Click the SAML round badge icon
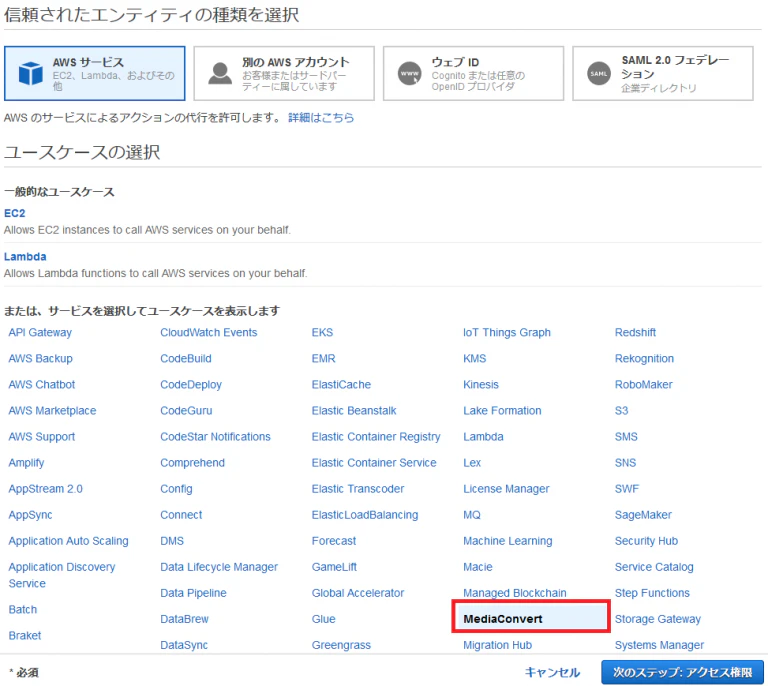 (599, 73)
